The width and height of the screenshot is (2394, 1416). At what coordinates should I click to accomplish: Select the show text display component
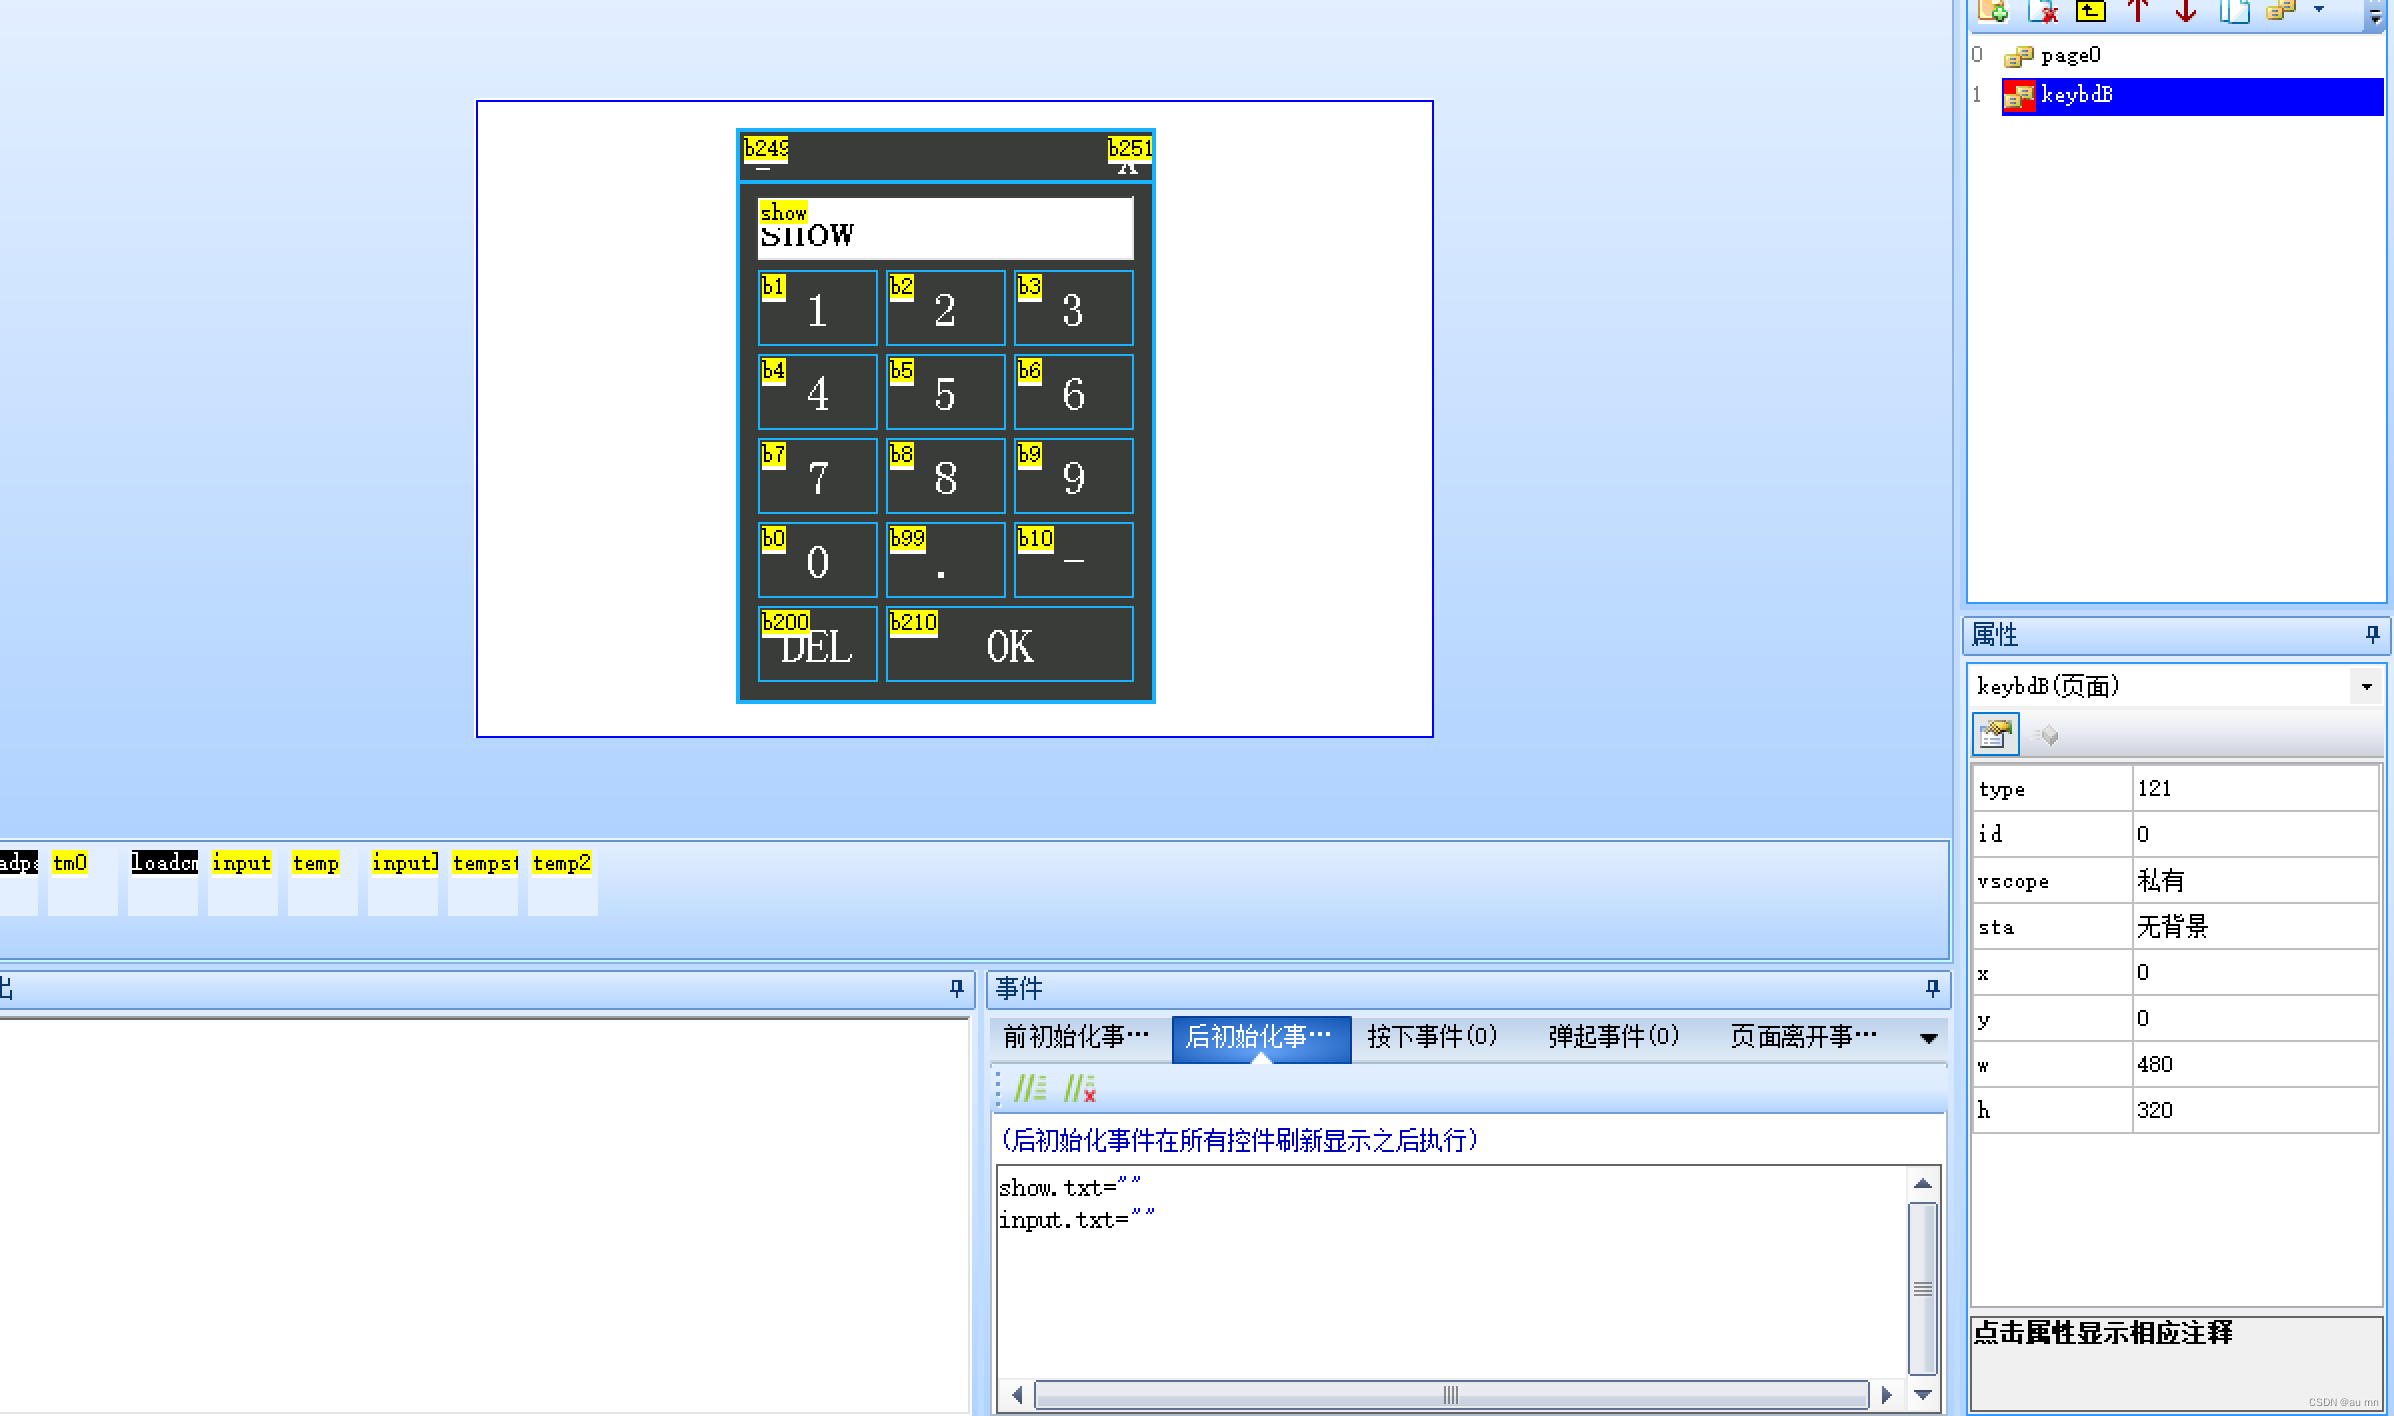[945, 228]
